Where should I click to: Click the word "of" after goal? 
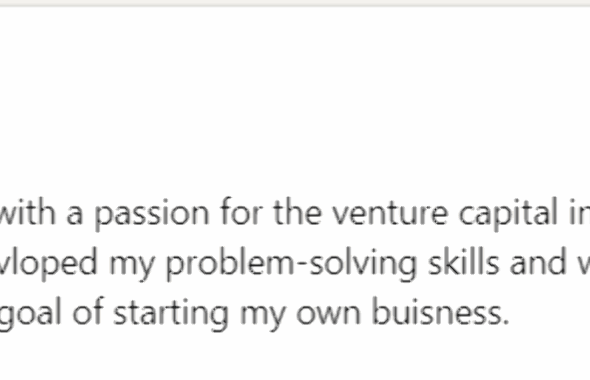pyautogui.click(x=87, y=312)
